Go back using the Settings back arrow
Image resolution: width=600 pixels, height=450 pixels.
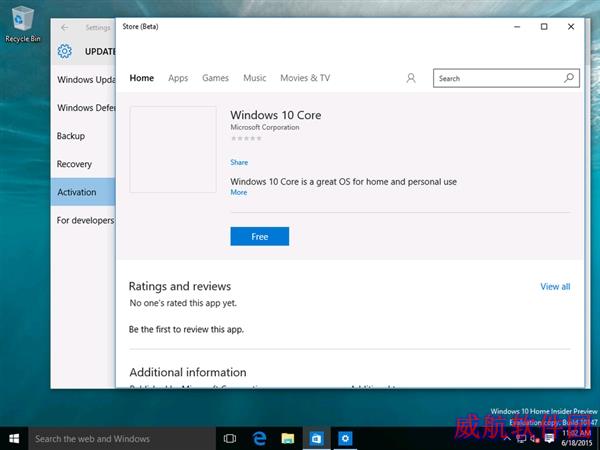pyautogui.click(x=64, y=28)
